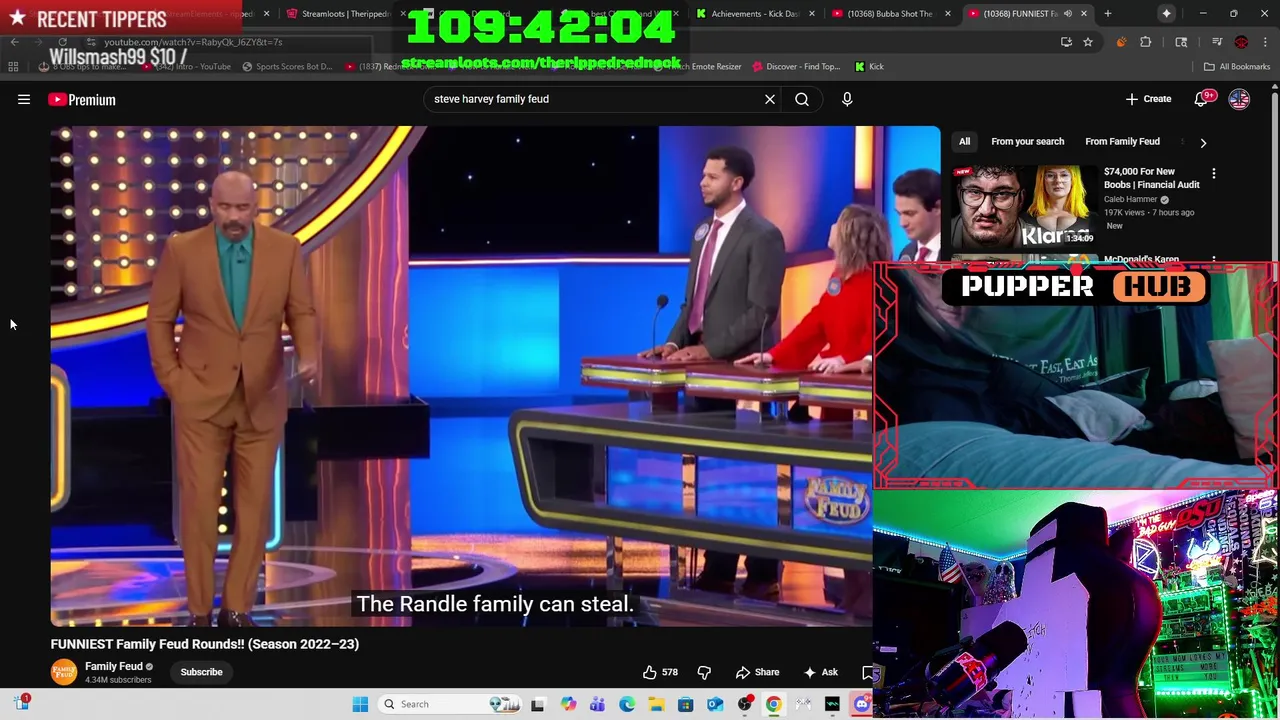Screen dimensions: 1280x720
Task: Open the 'All Bookmarks' folder
Action: click(x=1237, y=67)
